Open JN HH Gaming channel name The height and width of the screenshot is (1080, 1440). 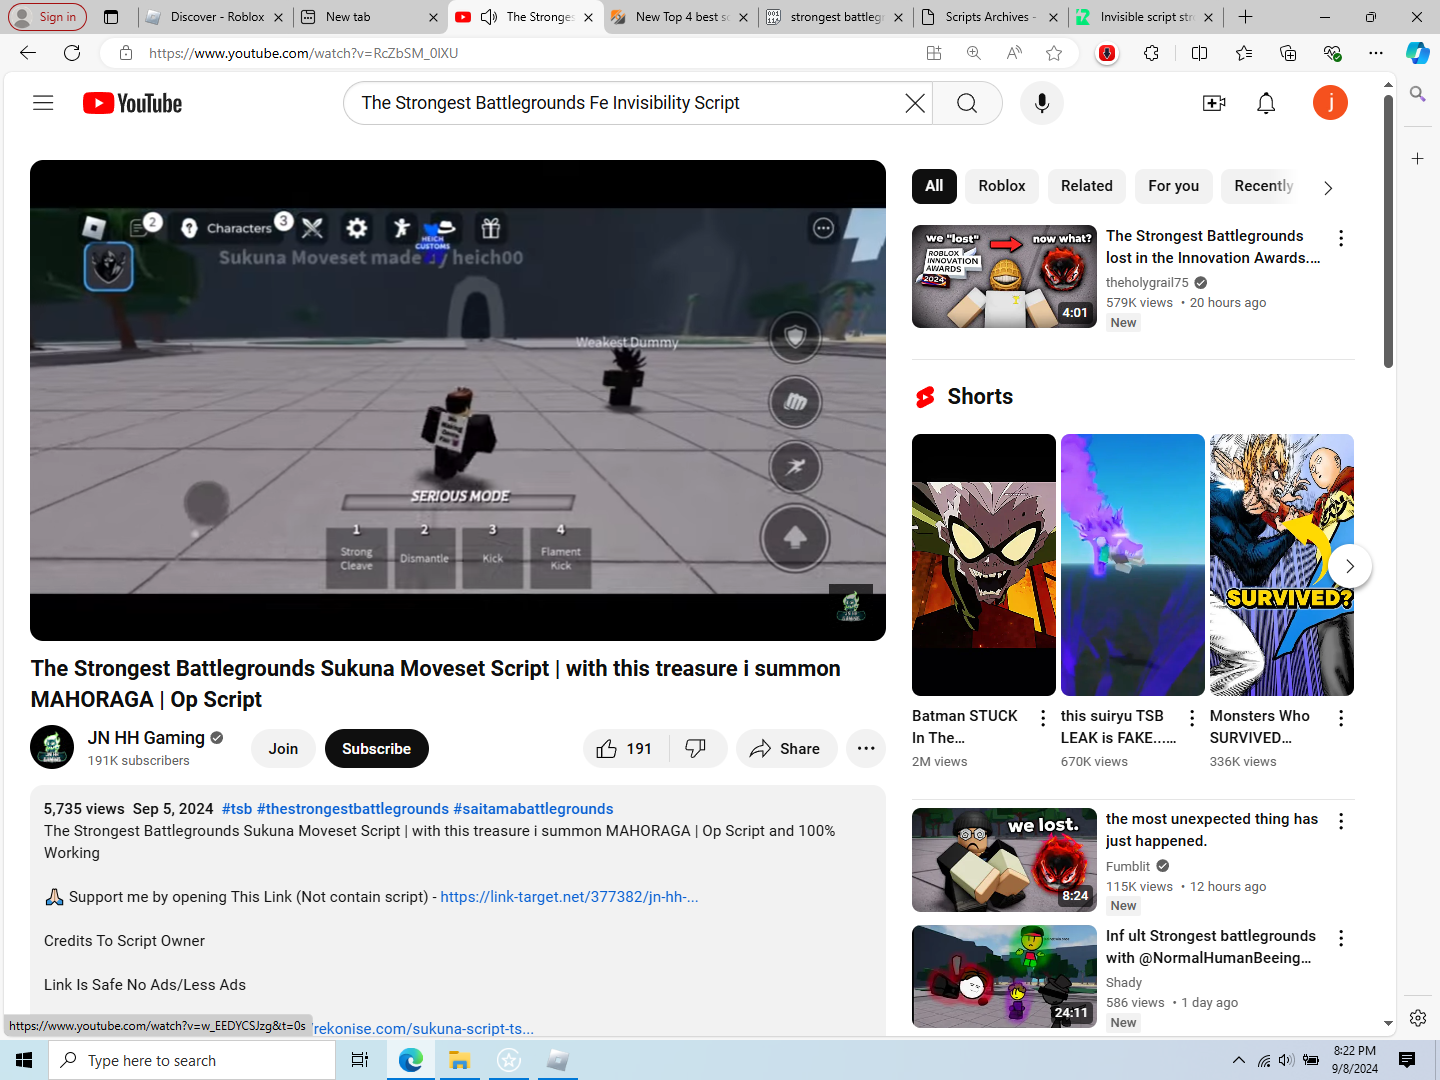point(146,738)
